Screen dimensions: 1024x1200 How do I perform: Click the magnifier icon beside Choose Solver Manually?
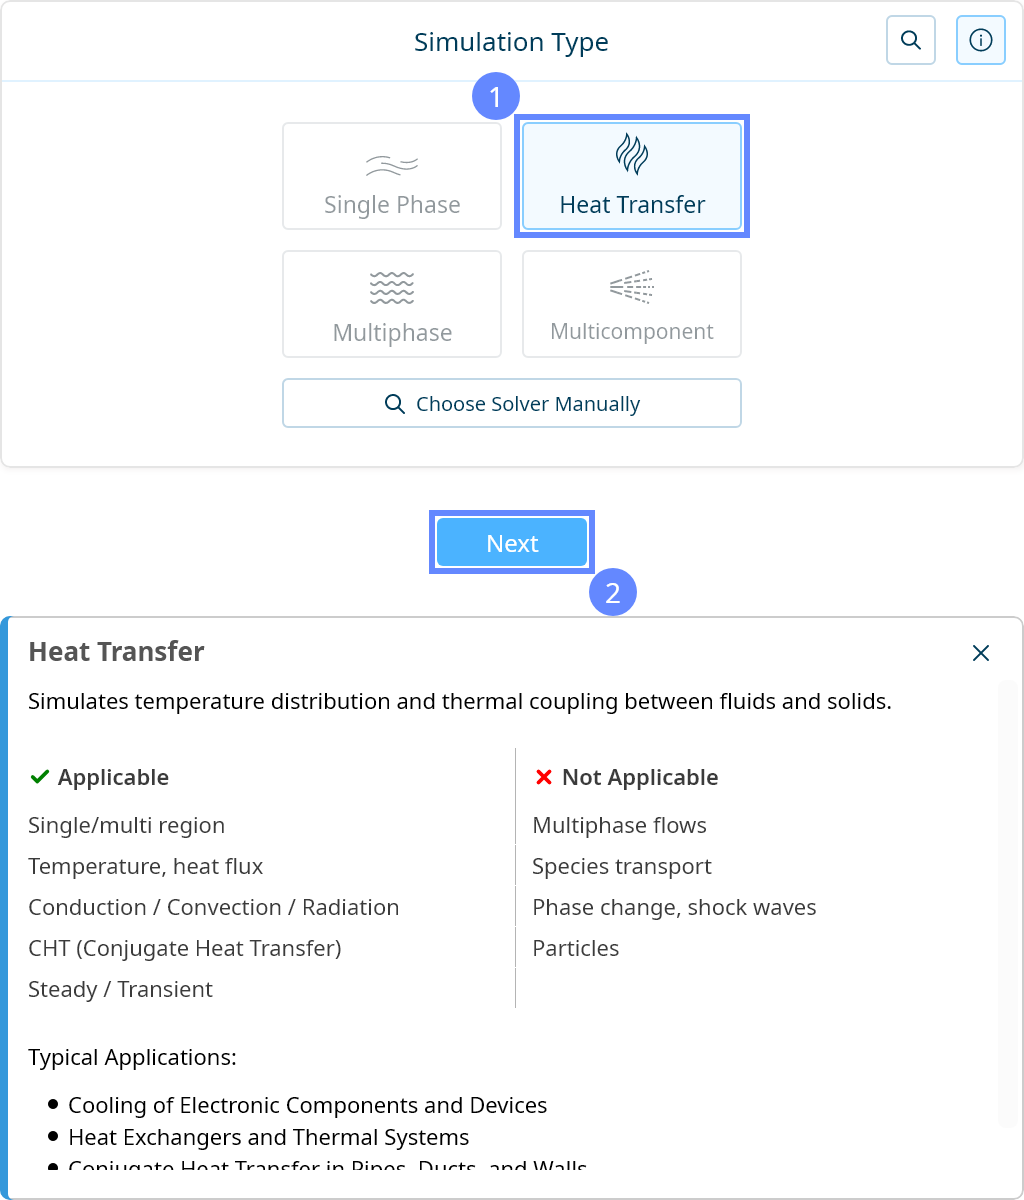pyautogui.click(x=395, y=404)
